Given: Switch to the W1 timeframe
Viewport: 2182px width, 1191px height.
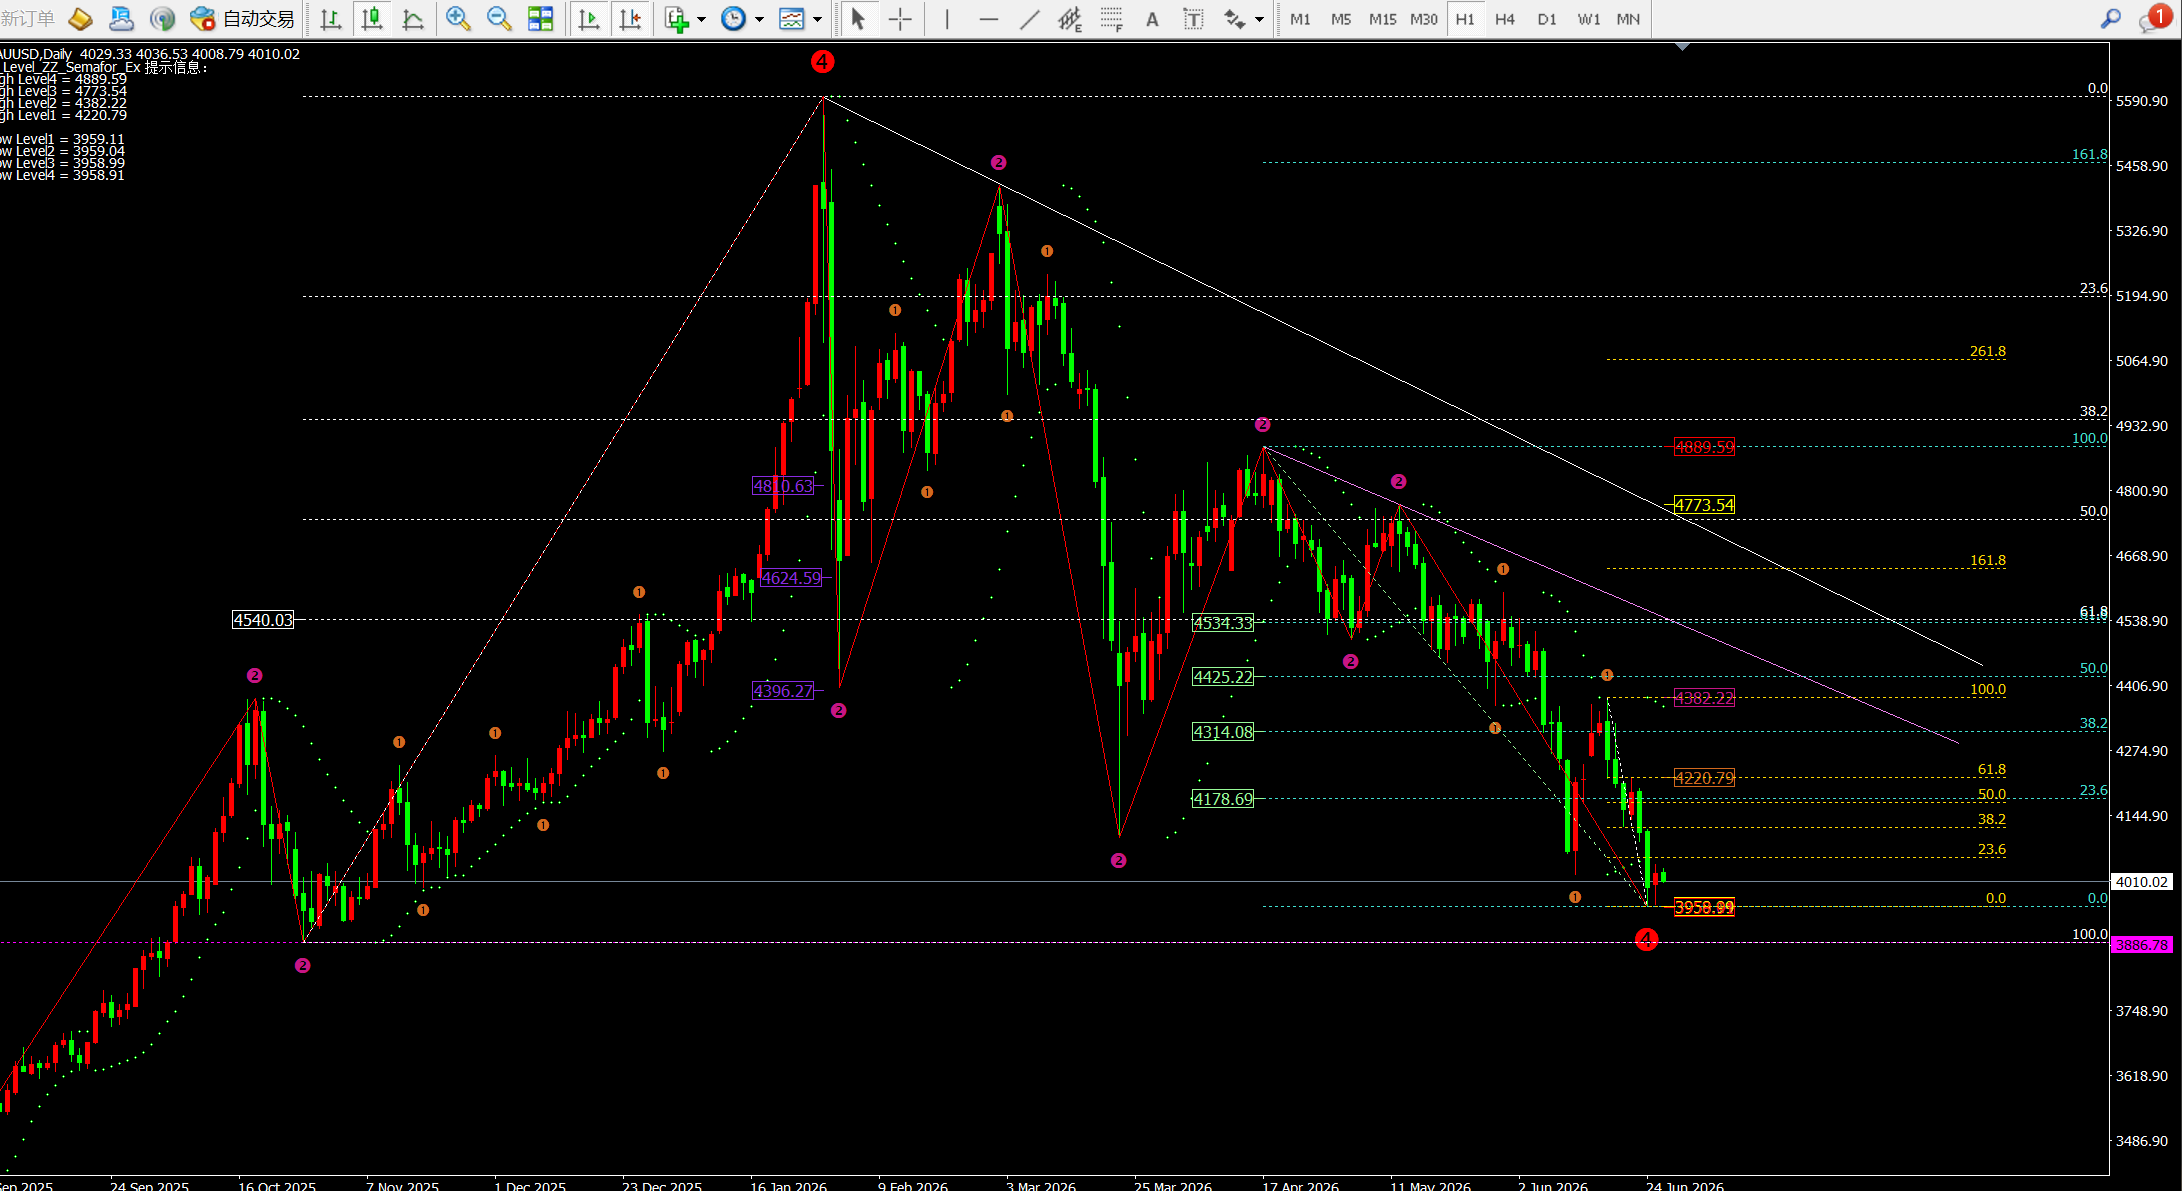Looking at the screenshot, I should point(1589,19).
